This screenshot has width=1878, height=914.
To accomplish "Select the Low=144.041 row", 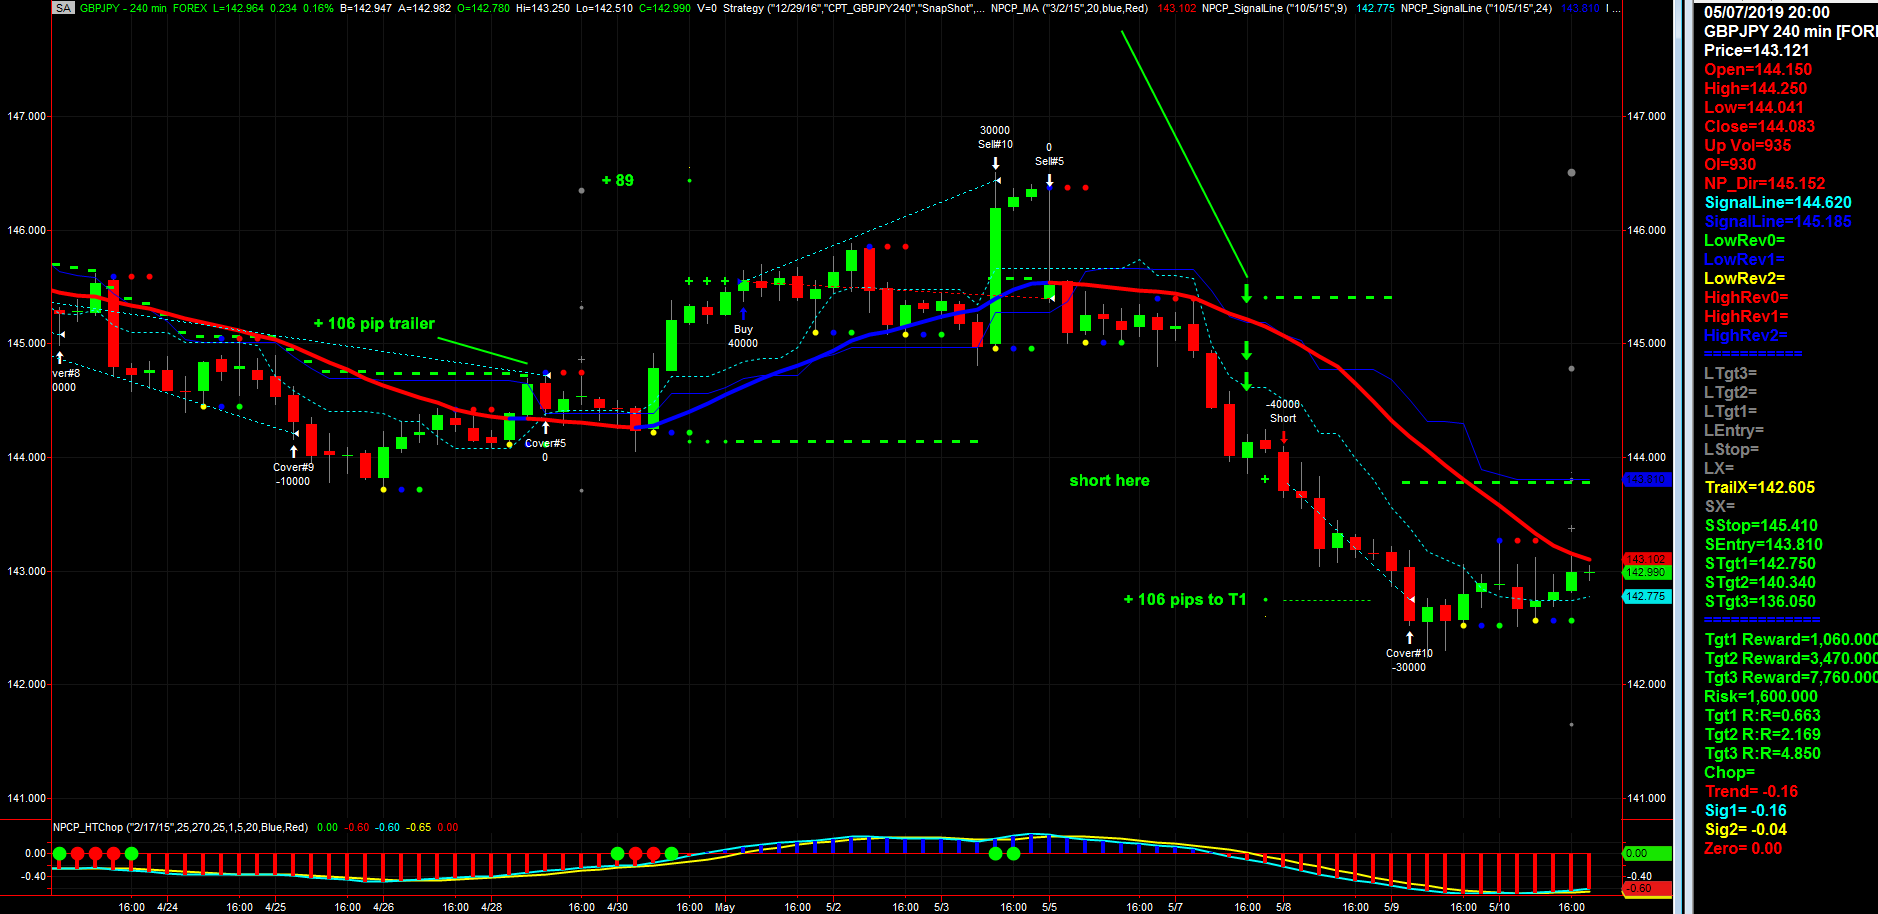I will [x=1754, y=107].
